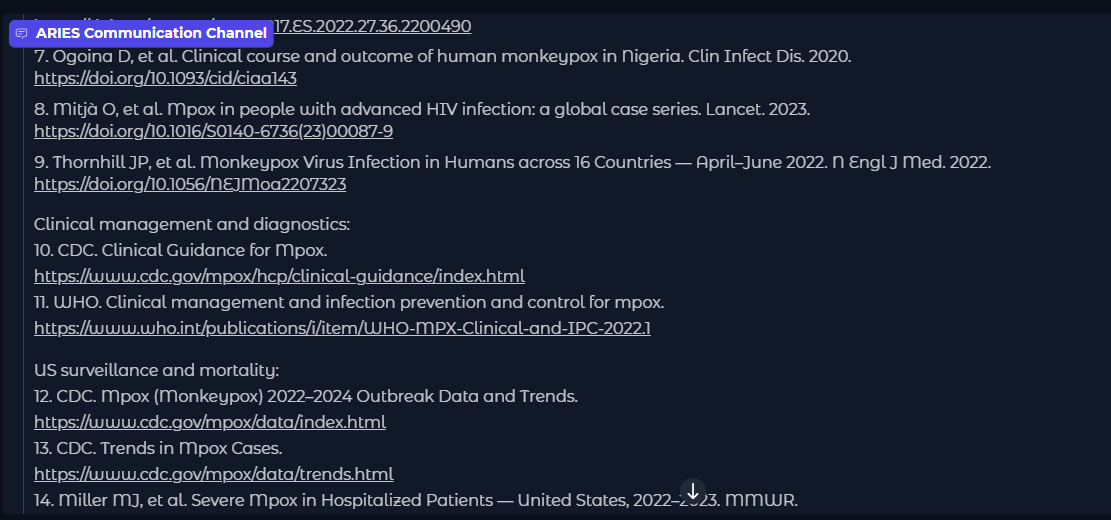Click reference 10 CDC Clinical Guidance text
Screen dimensions: 1111x520
(181, 250)
